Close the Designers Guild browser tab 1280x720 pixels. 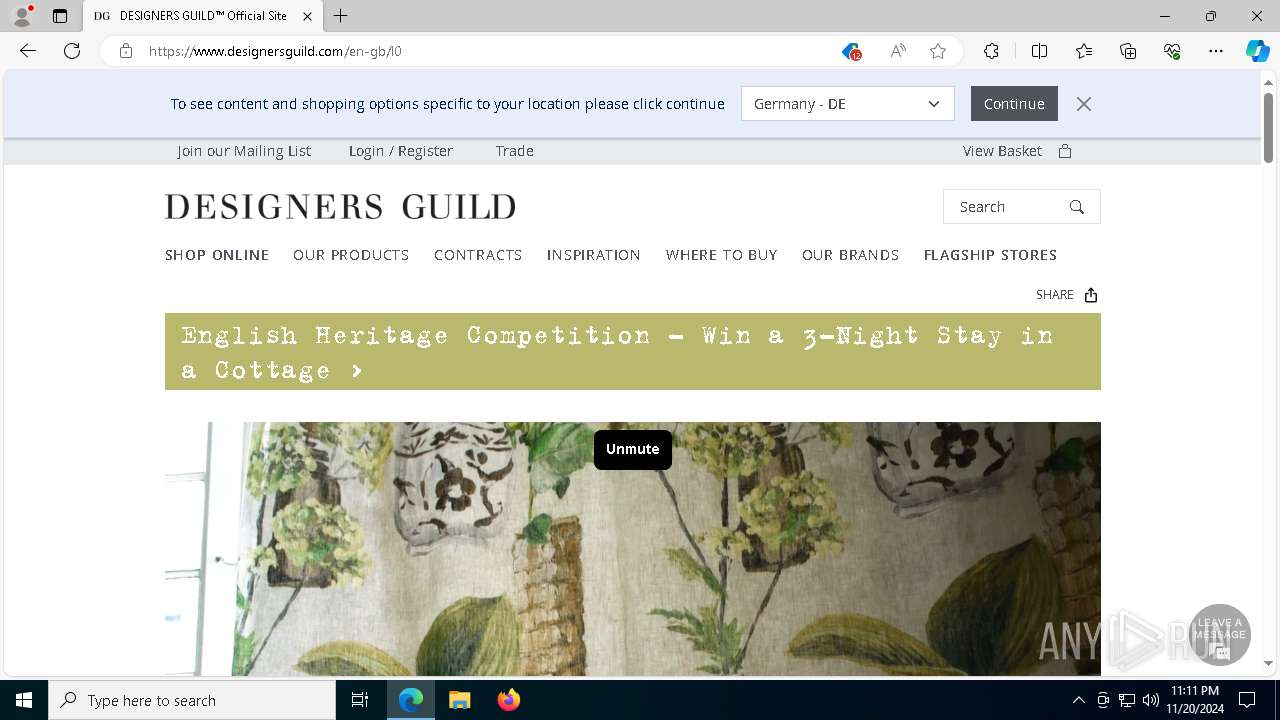click(x=307, y=16)
